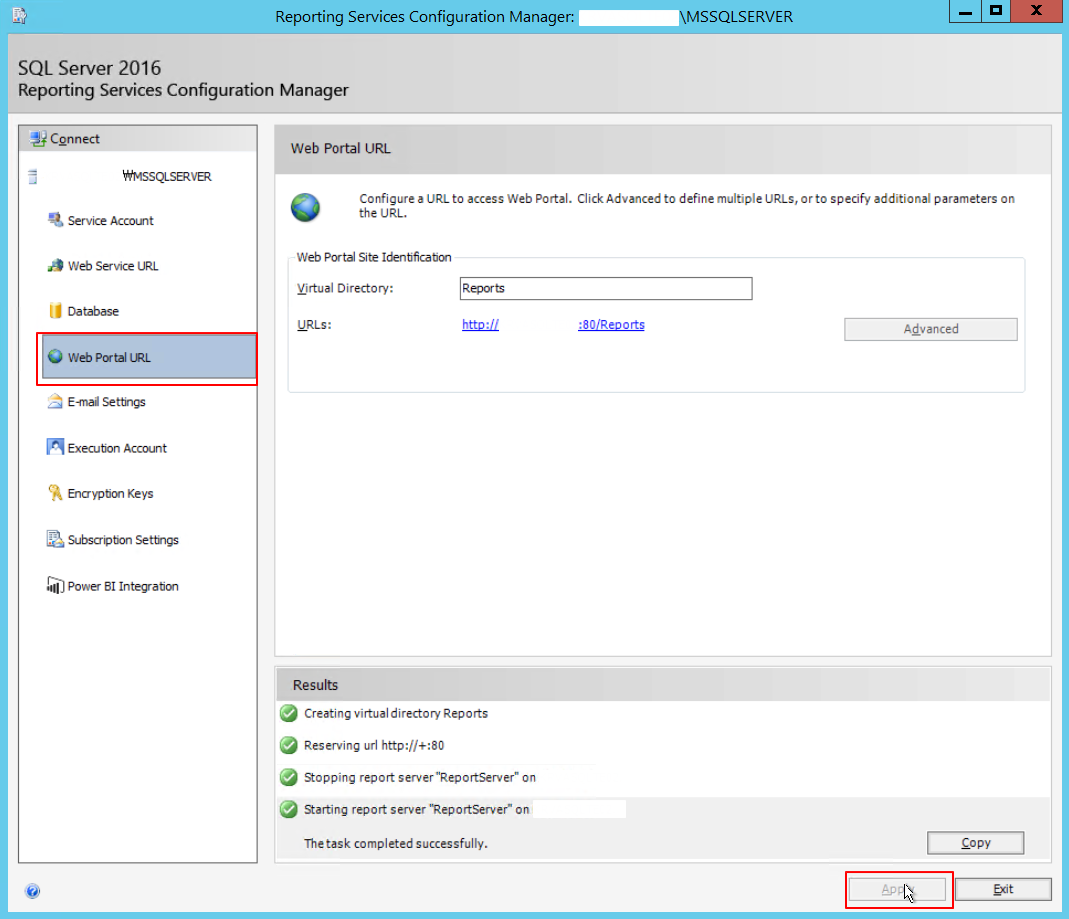Click the 'Creating virtual directory Reports' result line
Screen dimensions: 1069x919
395,713
